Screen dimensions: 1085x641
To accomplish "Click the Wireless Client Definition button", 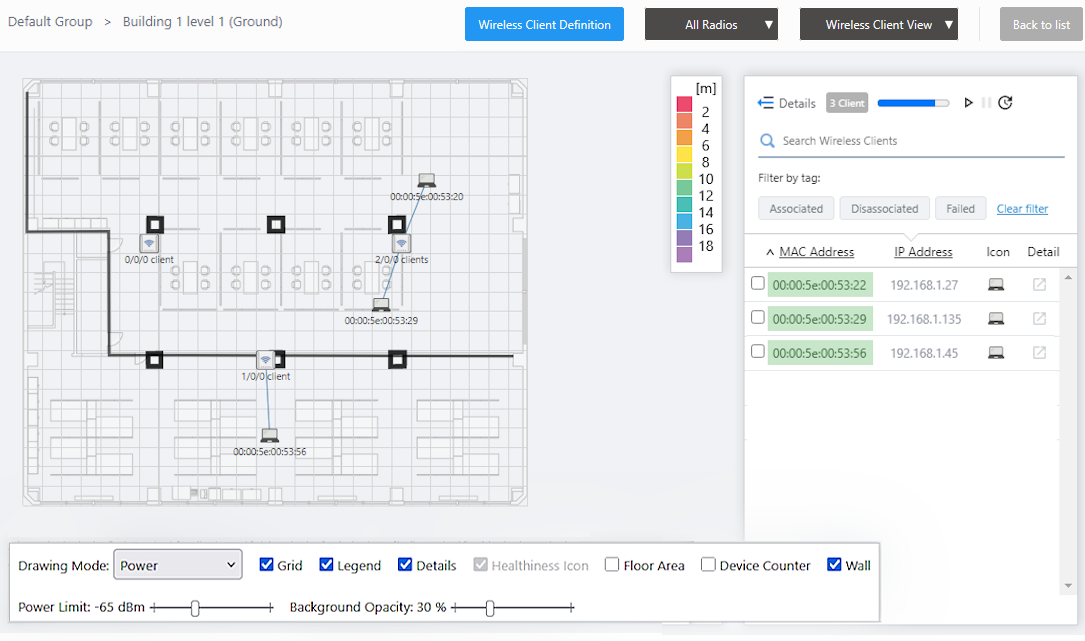I will click(x=544, y=25).
